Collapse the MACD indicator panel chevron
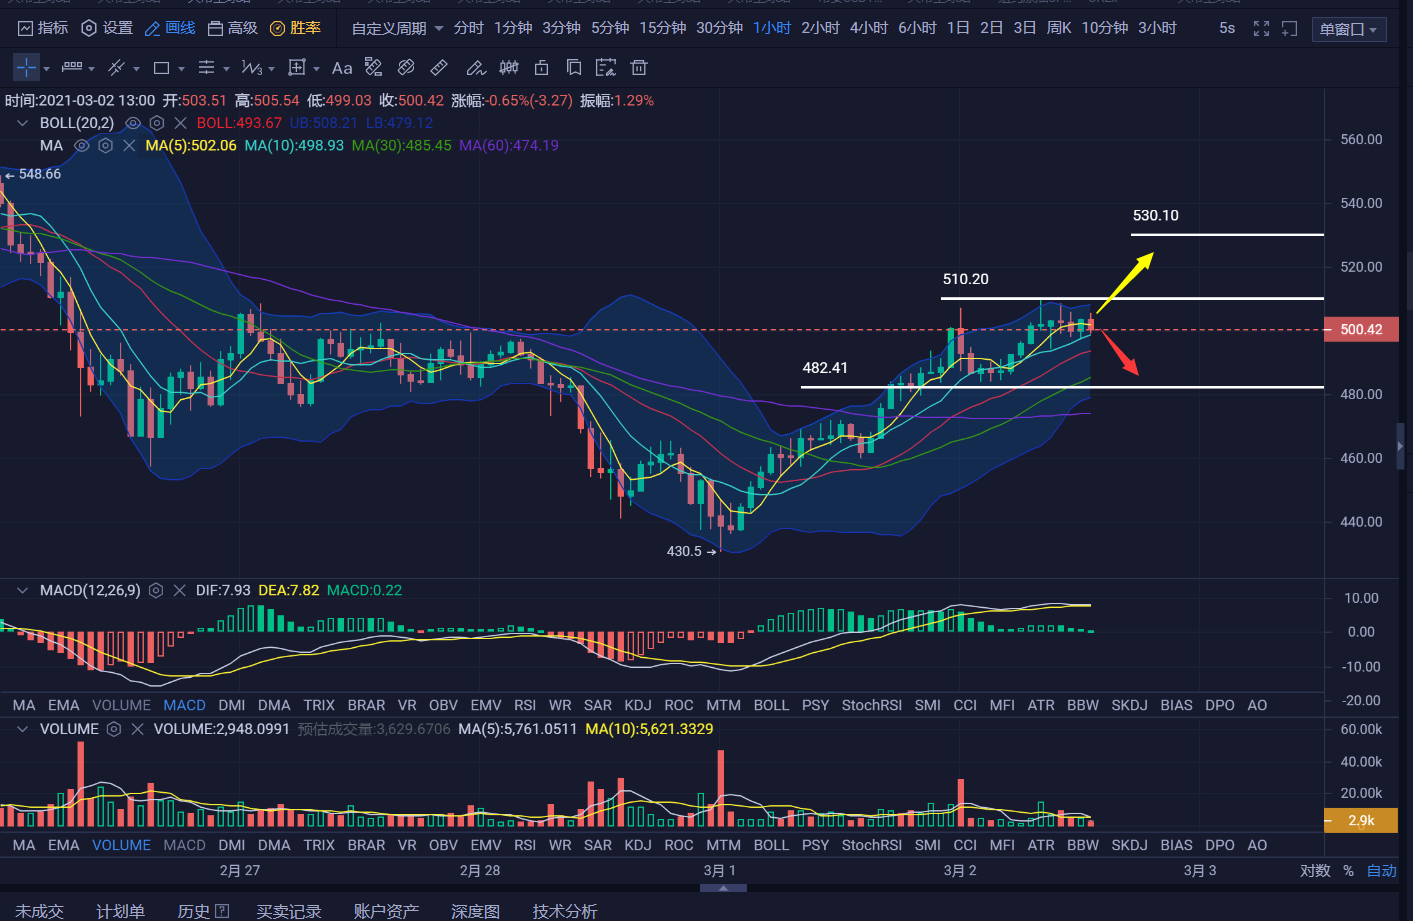 22,591
